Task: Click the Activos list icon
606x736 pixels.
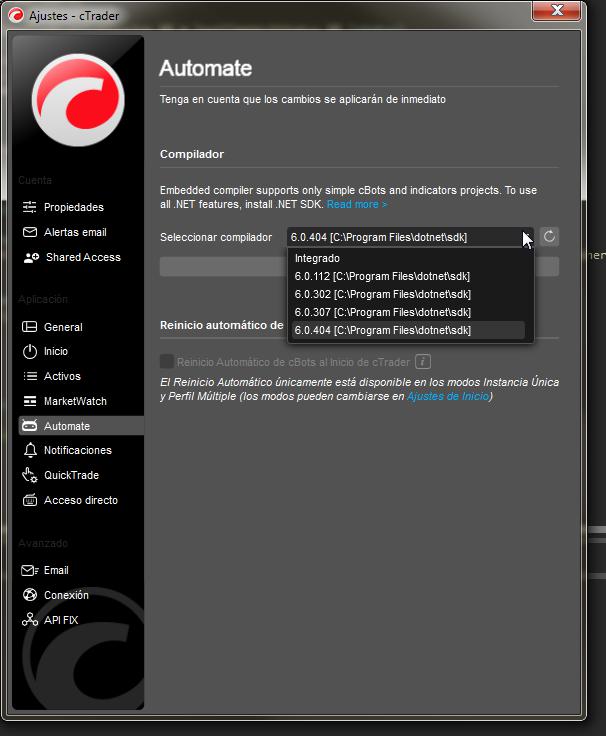Action: coord(30,376)
